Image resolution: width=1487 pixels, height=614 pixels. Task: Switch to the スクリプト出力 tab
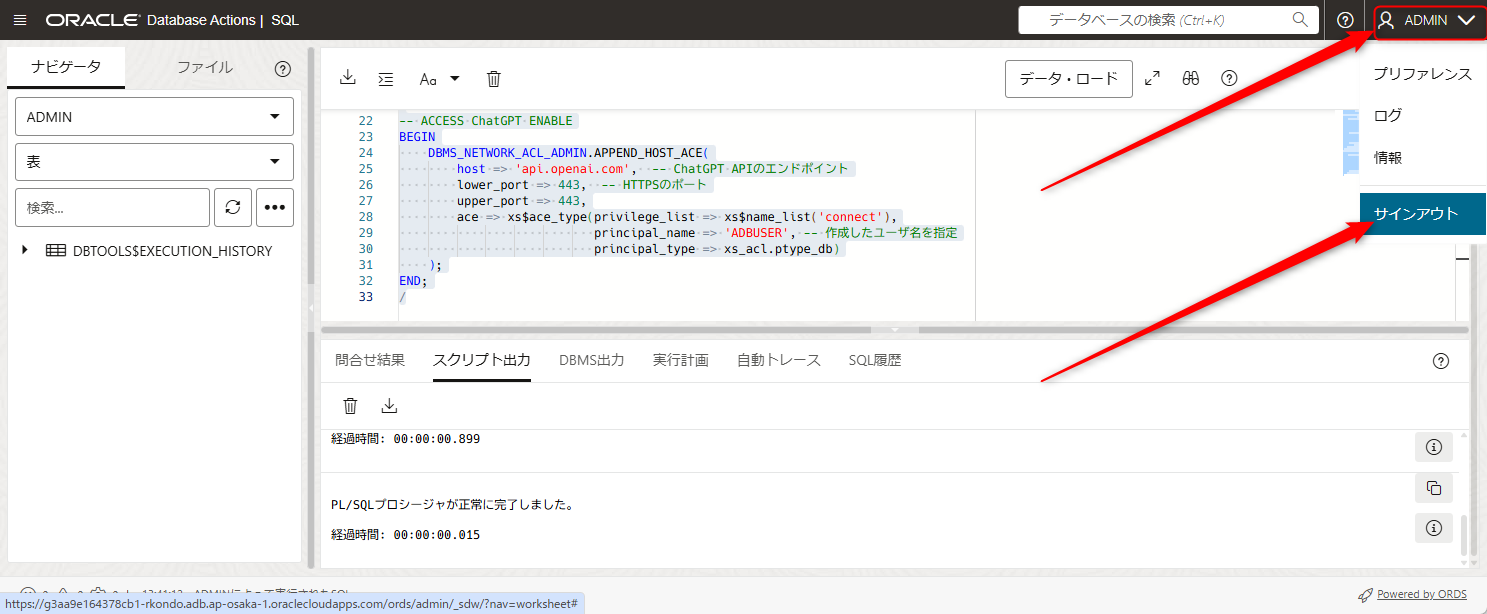[x=482, y=360]
